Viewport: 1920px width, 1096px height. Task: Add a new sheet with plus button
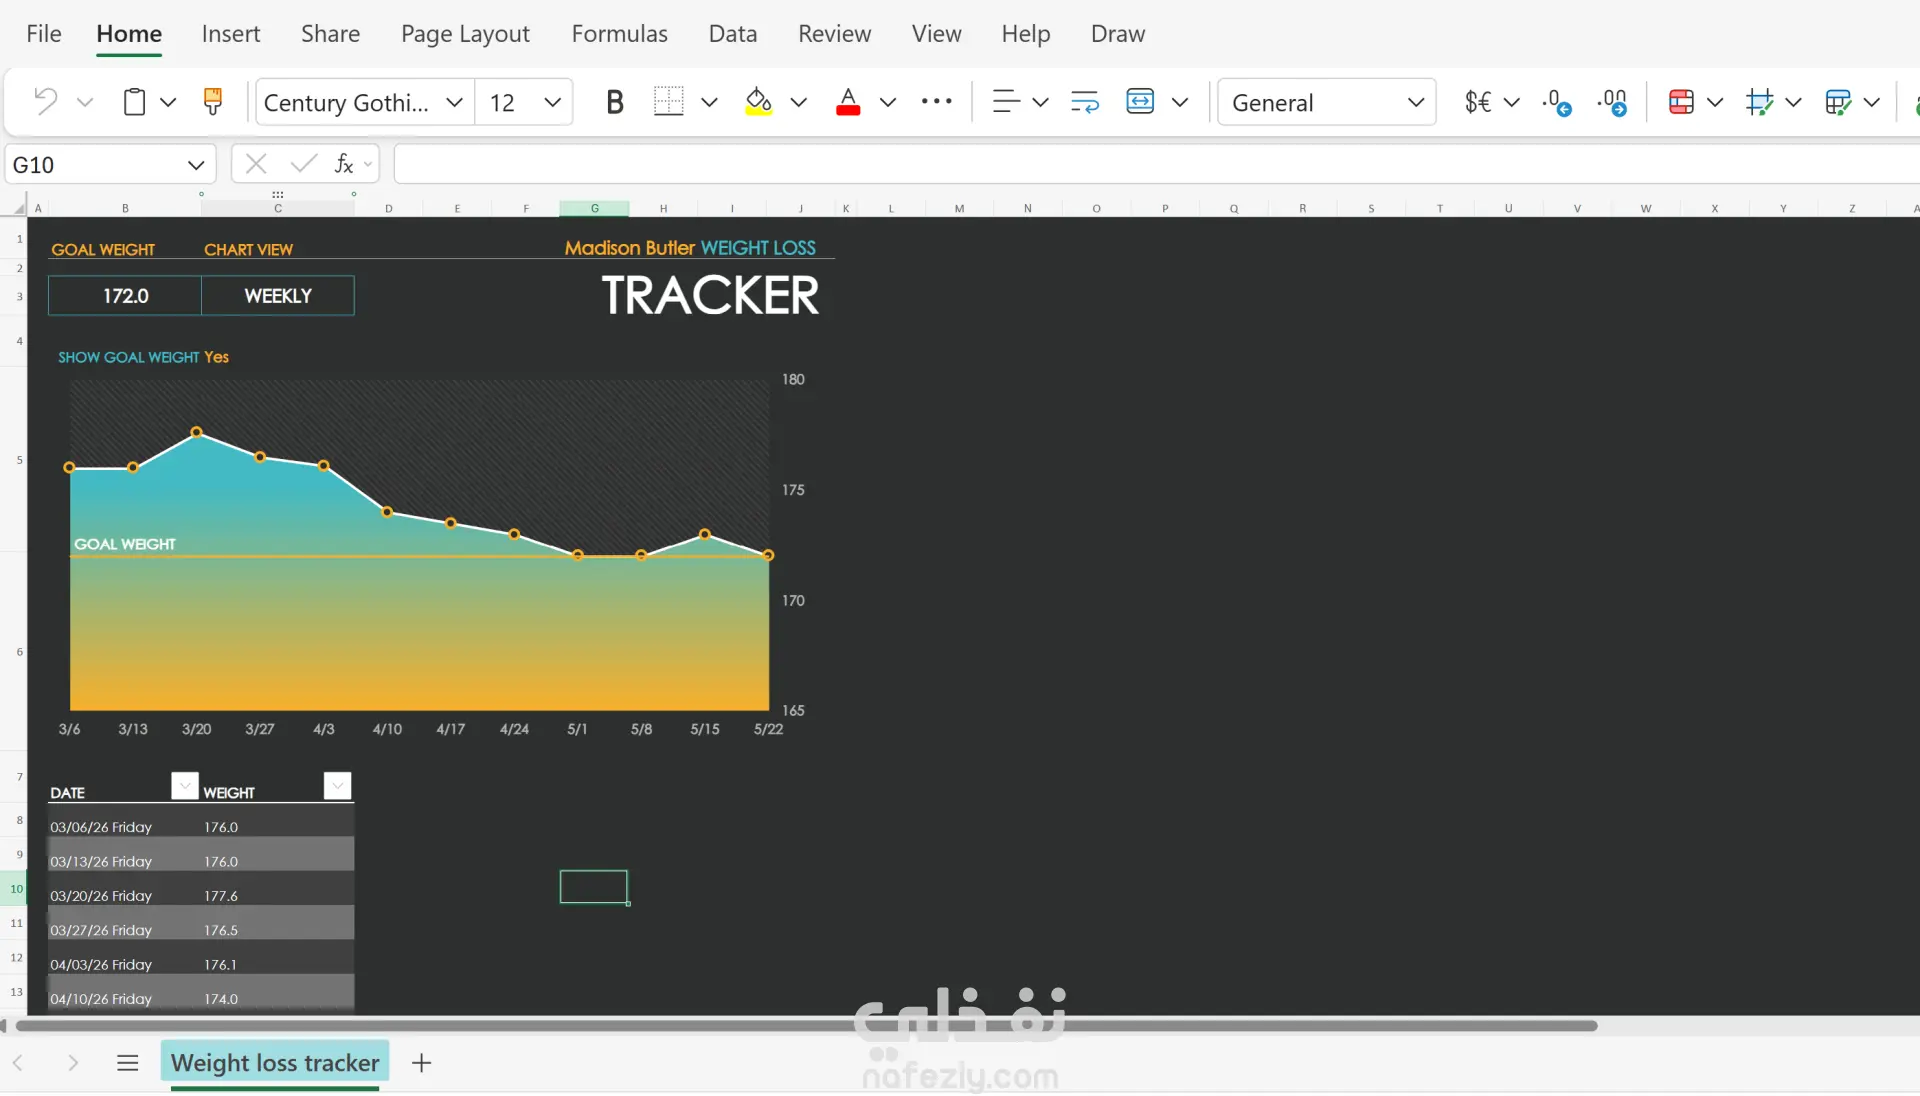[422, 1062]
